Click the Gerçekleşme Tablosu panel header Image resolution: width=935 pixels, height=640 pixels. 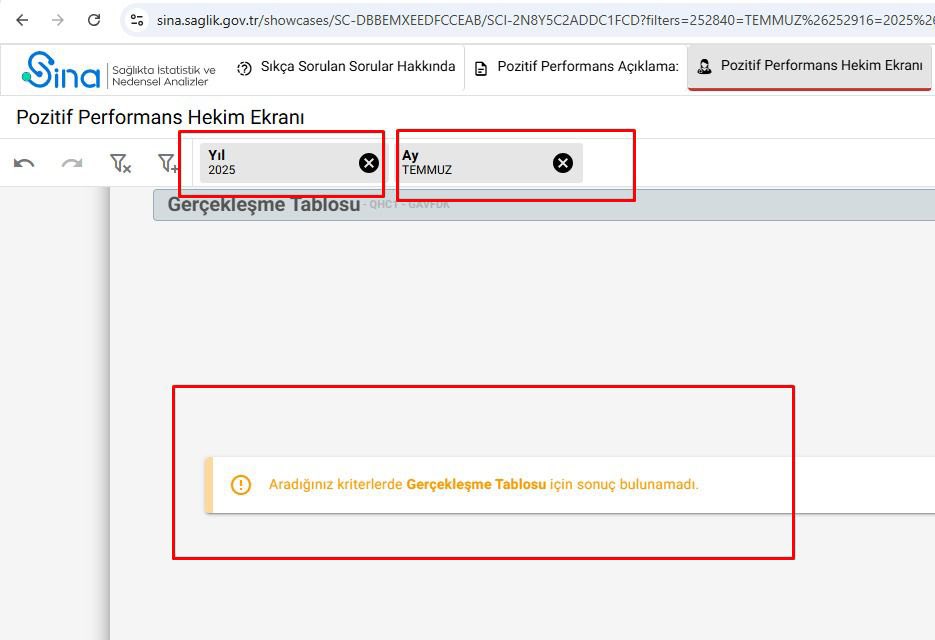tap(544, 205)
